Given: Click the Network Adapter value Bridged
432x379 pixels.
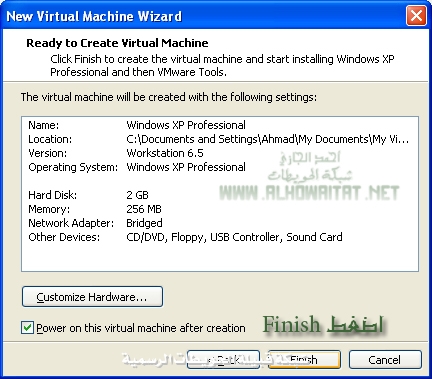Looking at the screenshot, I should [x=144, y=223].
